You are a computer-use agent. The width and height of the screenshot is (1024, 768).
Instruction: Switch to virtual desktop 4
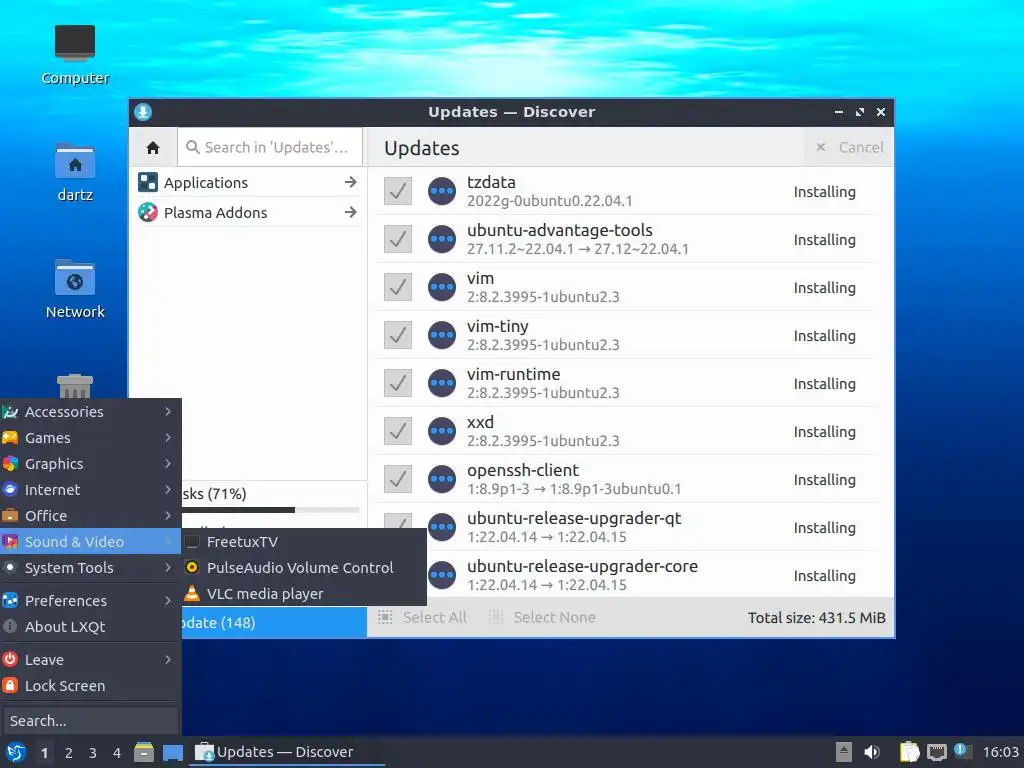click(117, 753)
